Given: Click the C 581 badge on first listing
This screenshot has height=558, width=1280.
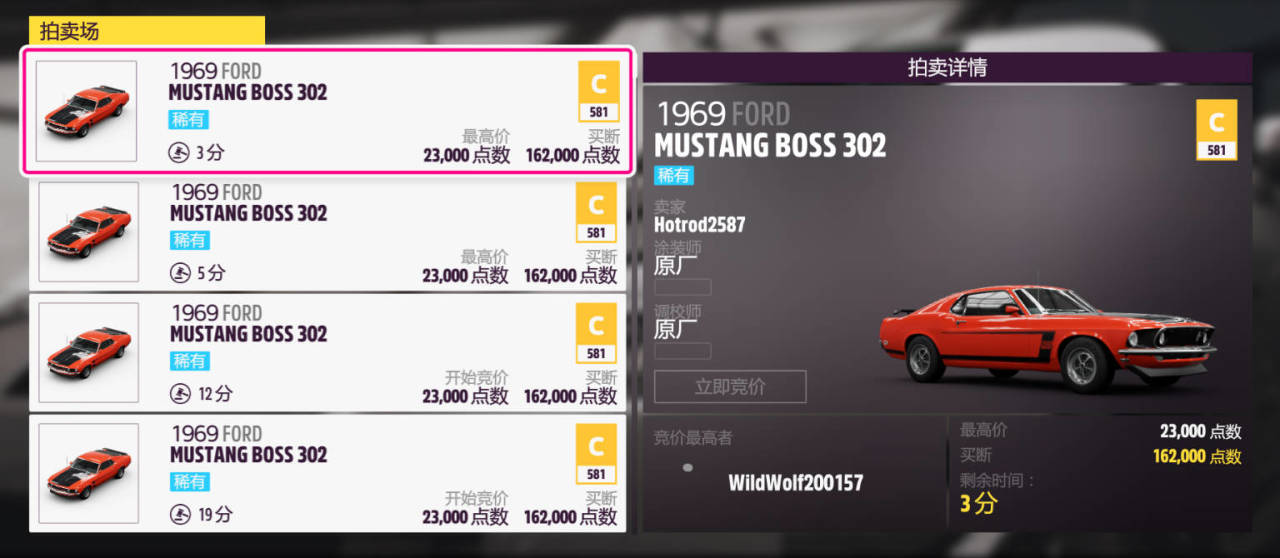Looking at the screenshot, I should point(599,92).
